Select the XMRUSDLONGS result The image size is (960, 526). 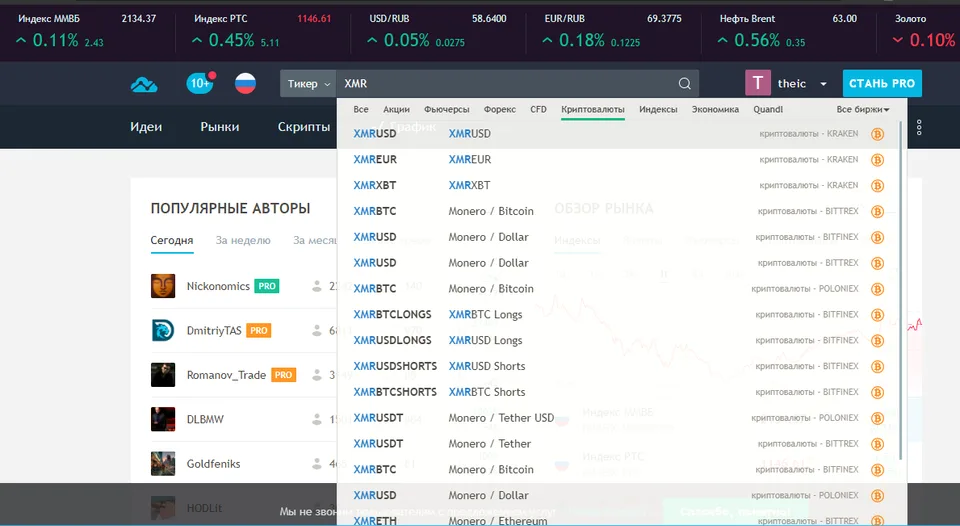pos(618,340)
